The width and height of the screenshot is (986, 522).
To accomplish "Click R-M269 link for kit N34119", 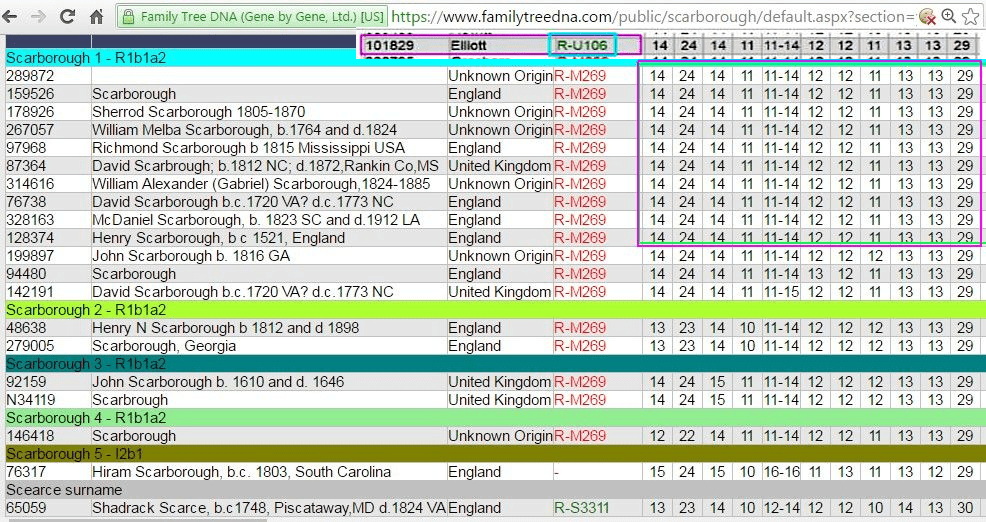I will tap(580, 400).
